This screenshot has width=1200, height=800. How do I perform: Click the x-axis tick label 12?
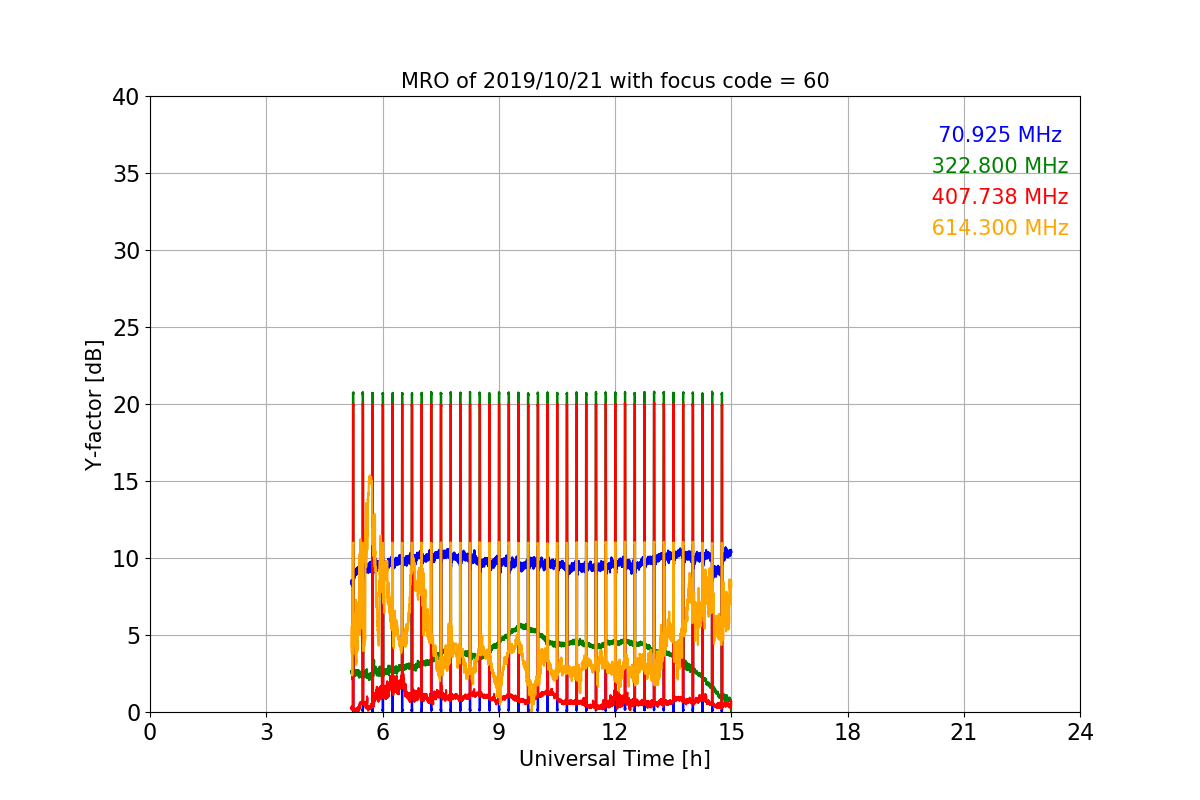pyautogui.click(x=615, y=732)
